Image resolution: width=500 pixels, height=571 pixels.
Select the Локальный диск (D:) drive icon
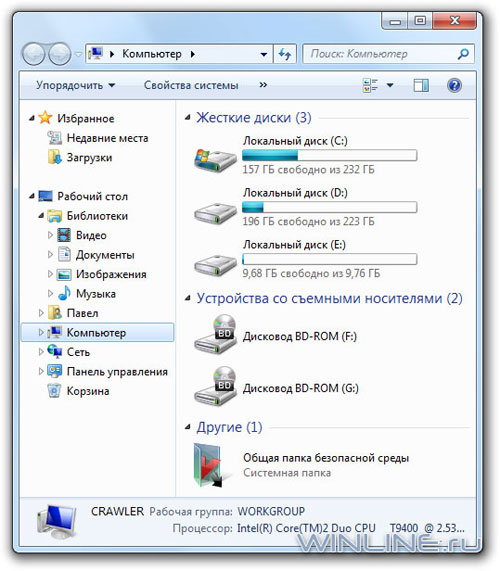pyautogui.click(x=215, y=213)
